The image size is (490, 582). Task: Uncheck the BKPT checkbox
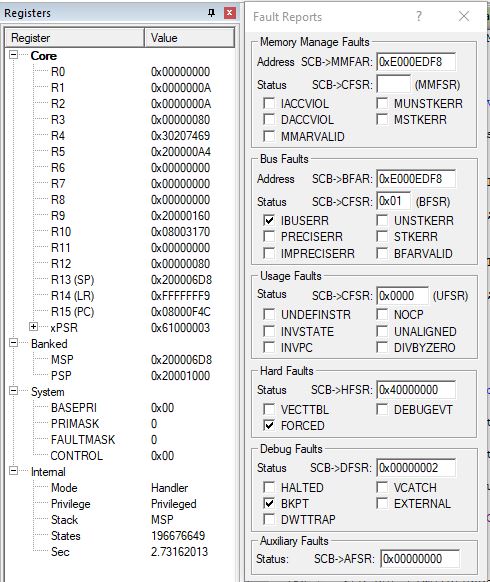pyautogui.click(x=269, y=503)
